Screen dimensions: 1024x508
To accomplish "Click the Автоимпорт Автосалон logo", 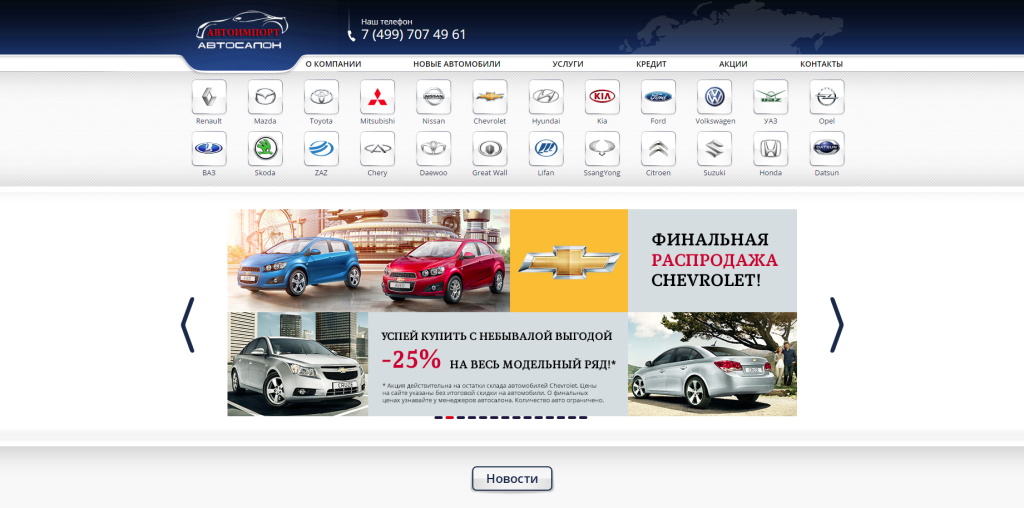I will 241,31.
